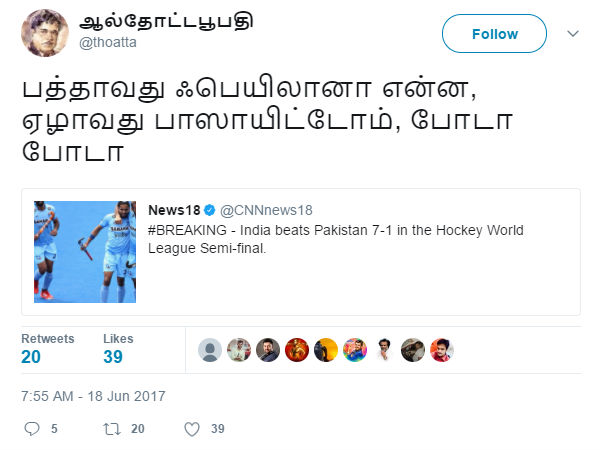The height and width of the screenshot is (450, 600).
Task: Open the quoted tweet's India beats Pakistan text
Action: (x=336, y=239)
